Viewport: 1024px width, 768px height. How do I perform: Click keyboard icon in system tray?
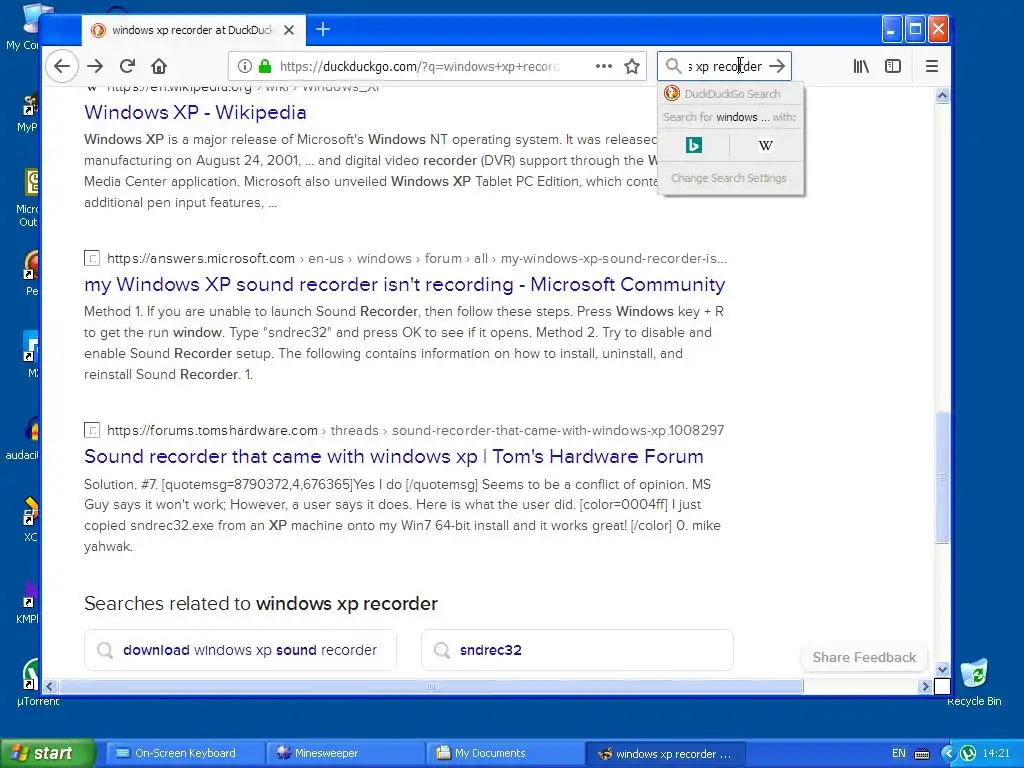[921, 754]
